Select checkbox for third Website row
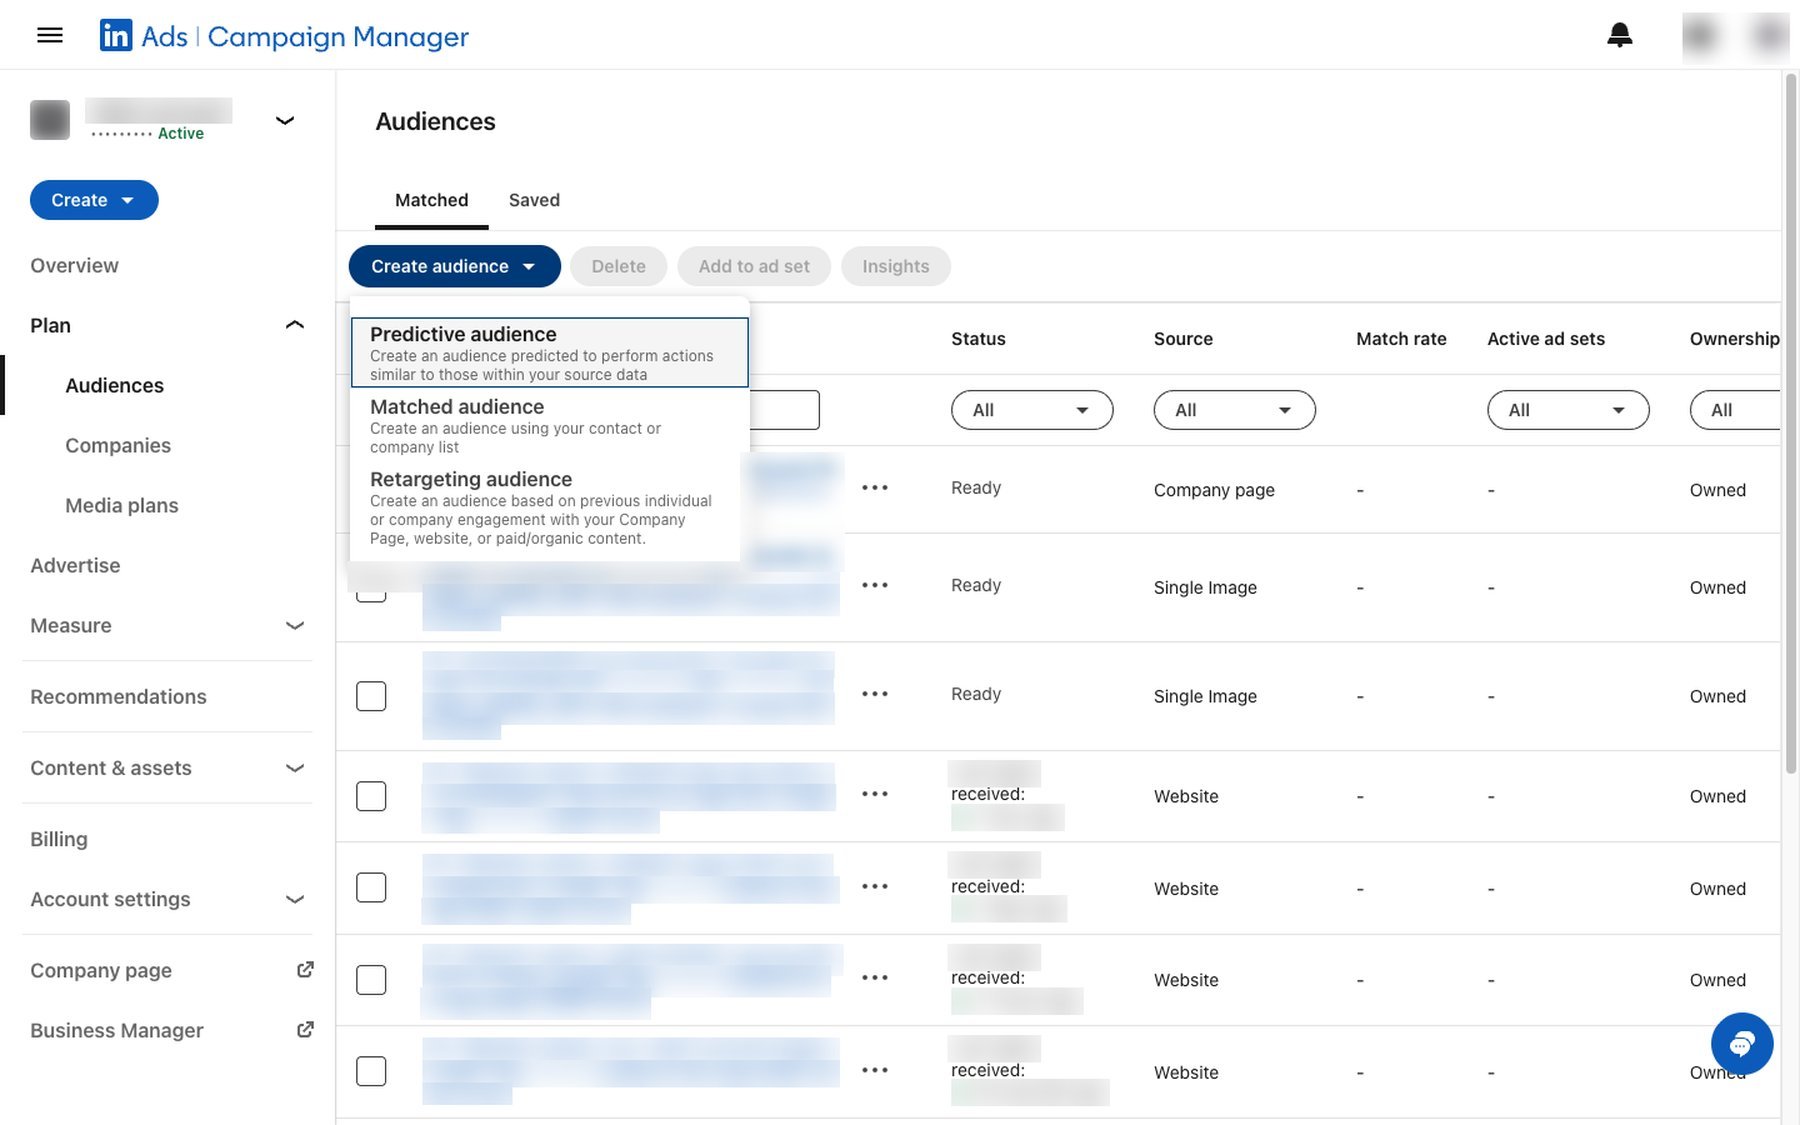This screenshot has height=1125, width=1800. point(371,979)
